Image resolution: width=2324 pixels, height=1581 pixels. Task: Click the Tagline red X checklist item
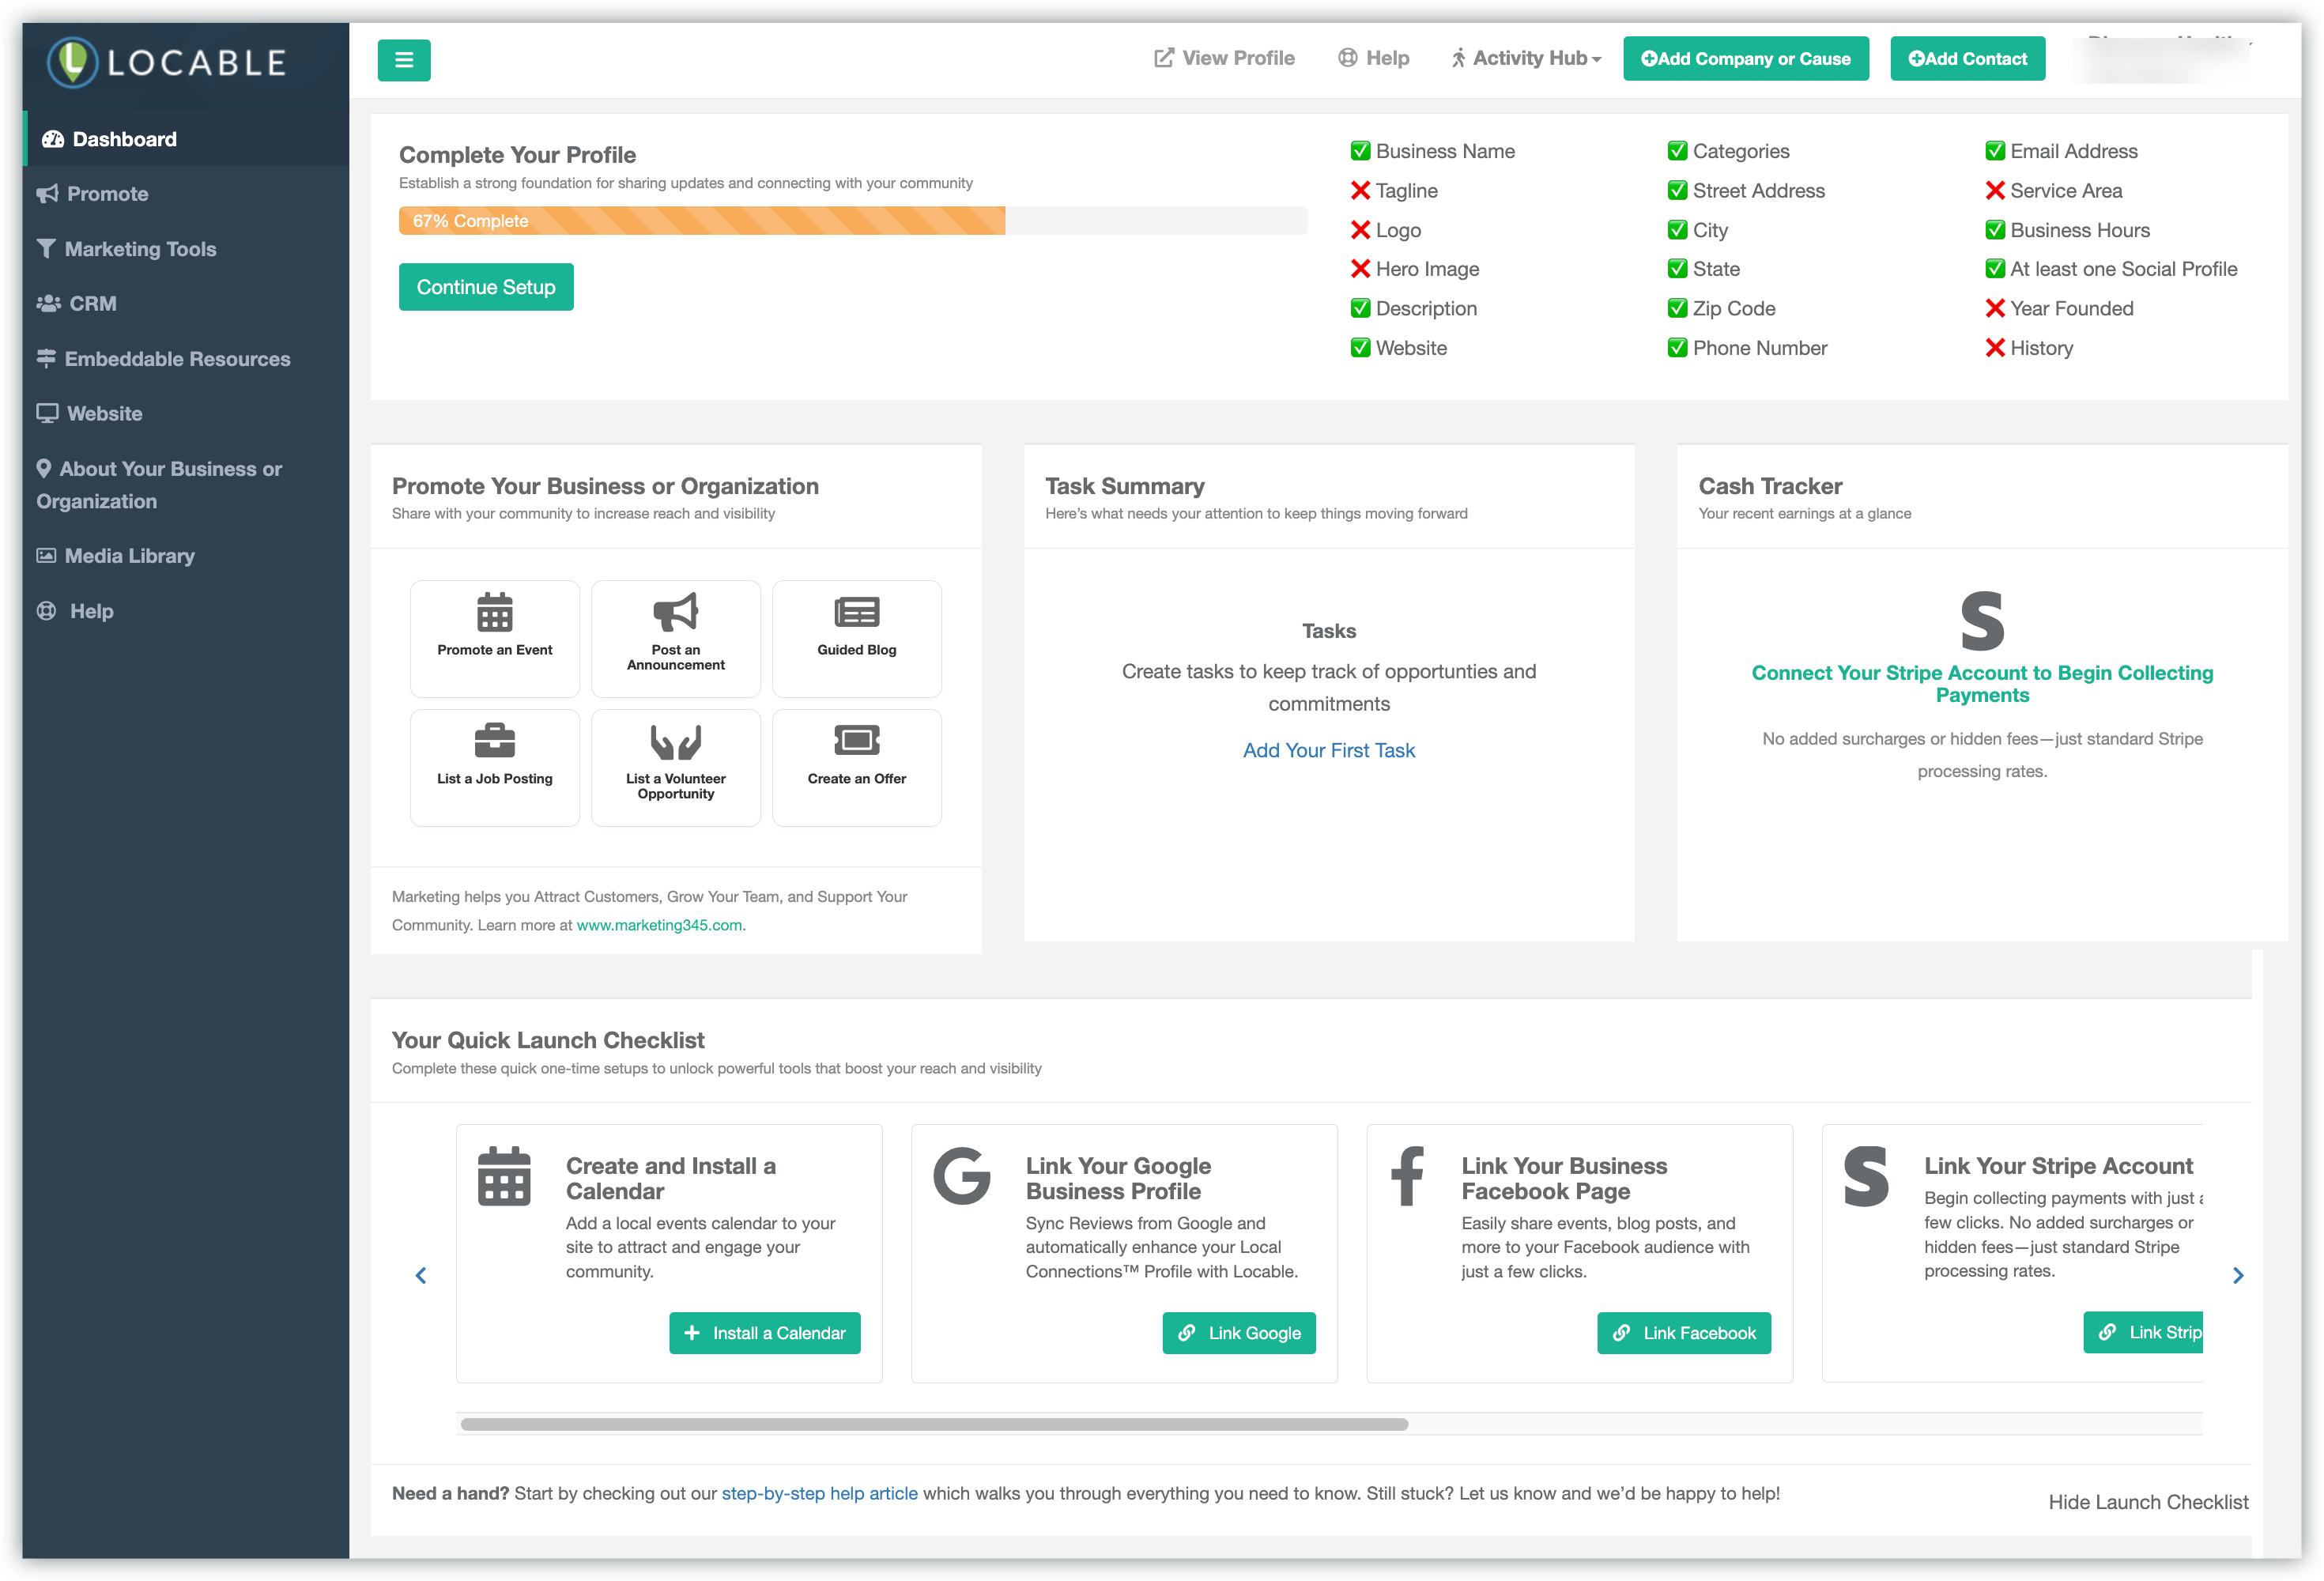coord(1360,191)
